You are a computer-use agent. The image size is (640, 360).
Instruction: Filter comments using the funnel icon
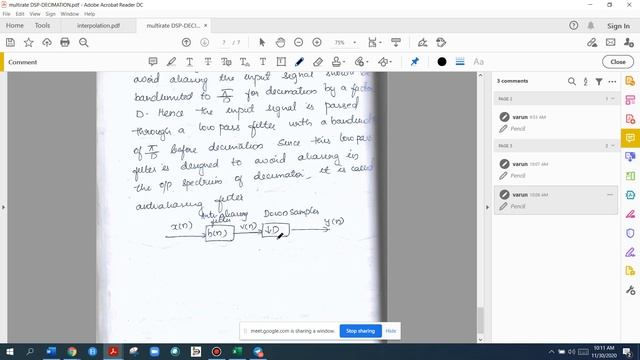click(x=599, y=81)
